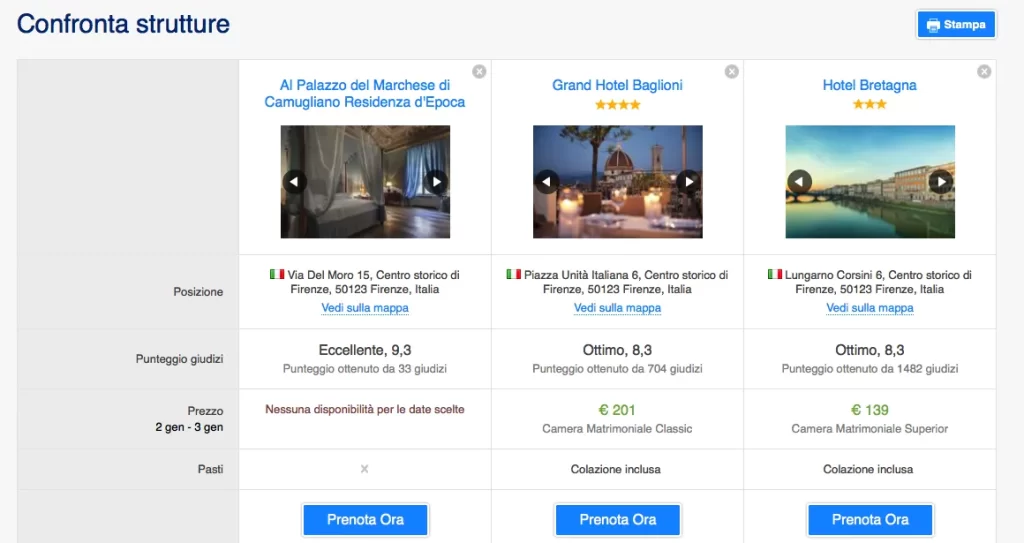Click 'Punteggio ottenuto da 1482 giudizi'
Viewport: 1024px width, 543px height.
click(x=870, y=369)
